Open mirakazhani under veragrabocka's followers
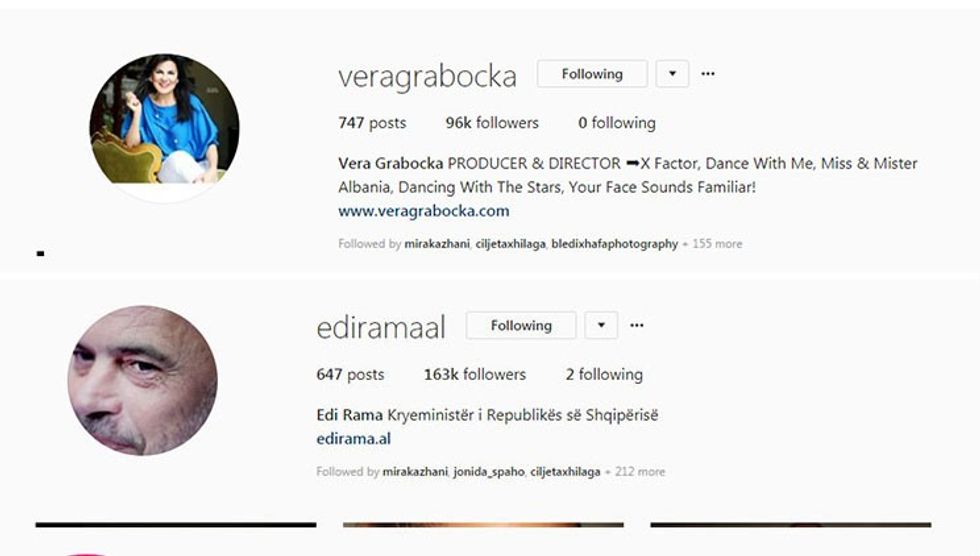980x556 pixels. pos(437,244)
